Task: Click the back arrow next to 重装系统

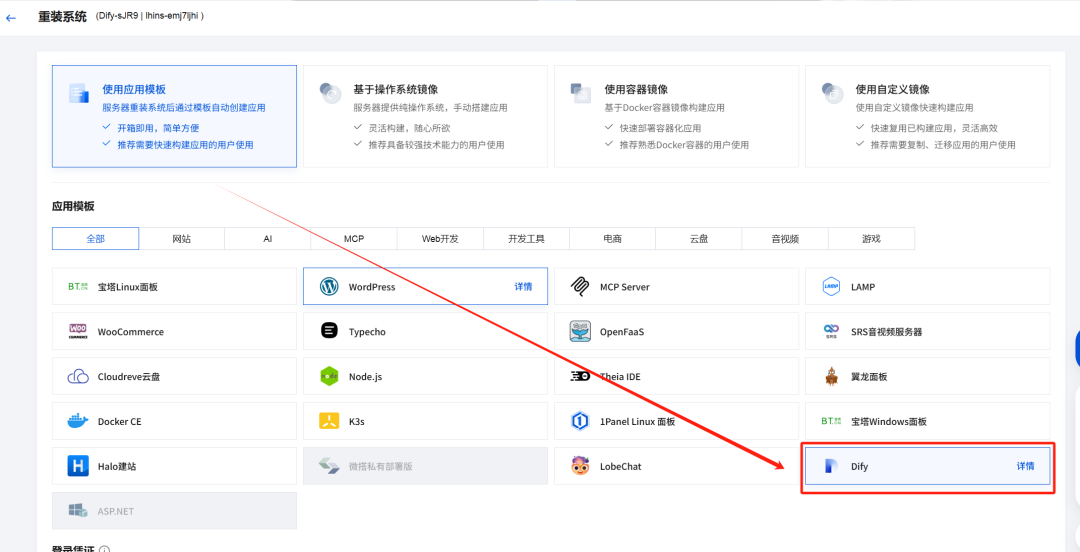Action: [x=10, y=18]
